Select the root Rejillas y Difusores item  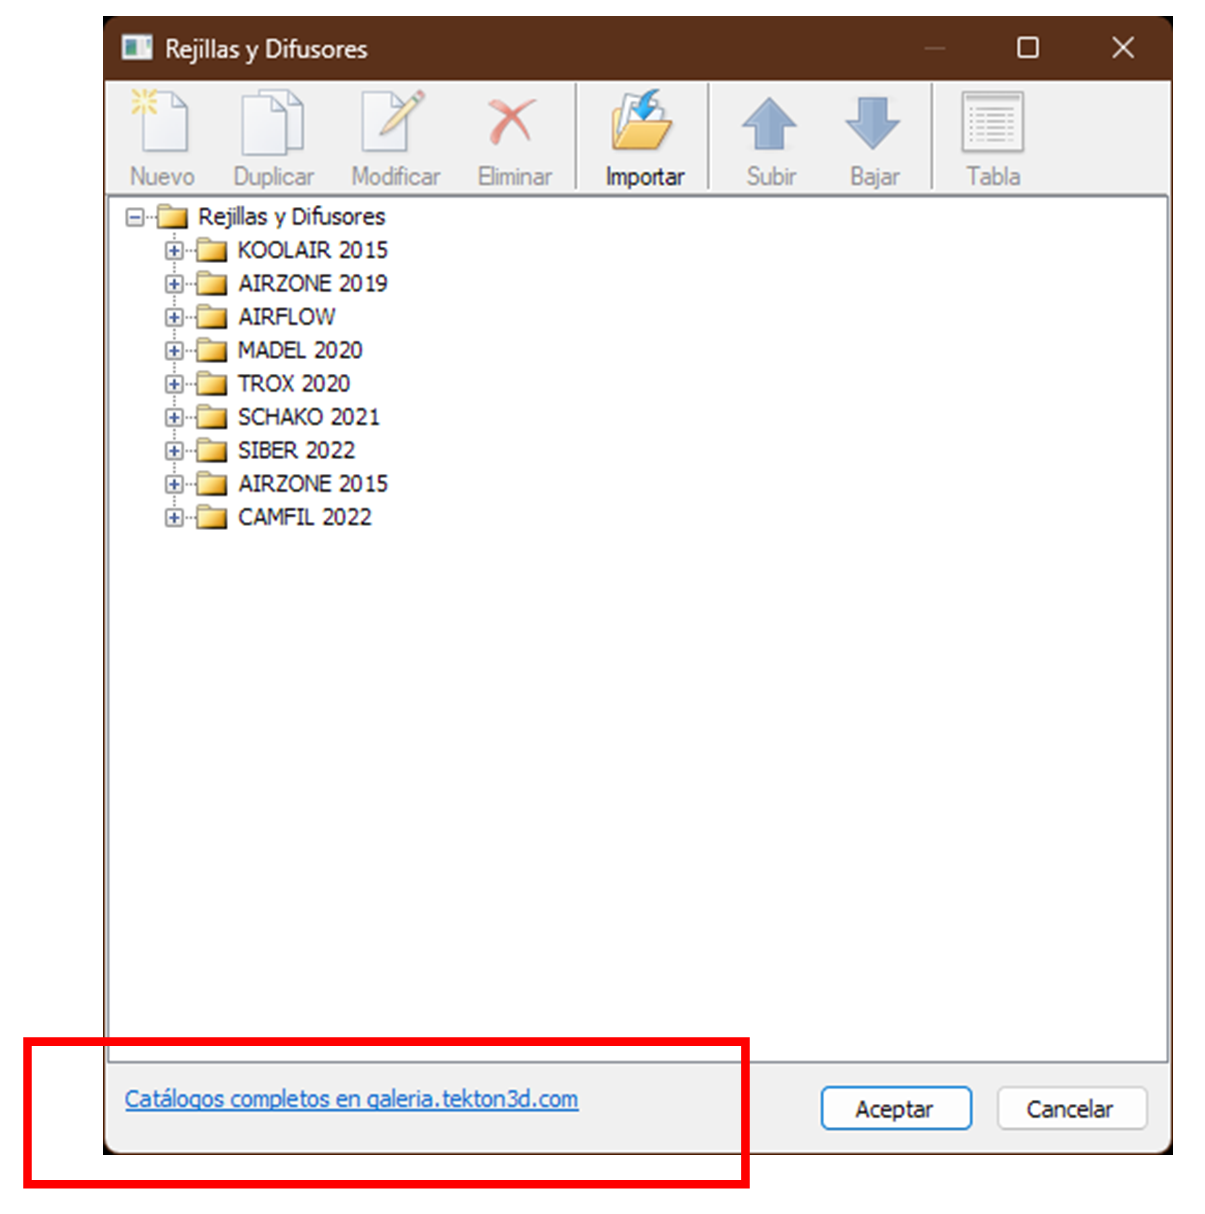point(291,216)
